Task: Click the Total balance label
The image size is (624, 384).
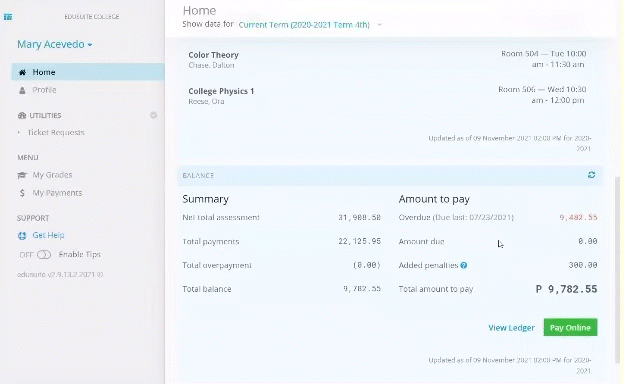Action: (207, 289)
